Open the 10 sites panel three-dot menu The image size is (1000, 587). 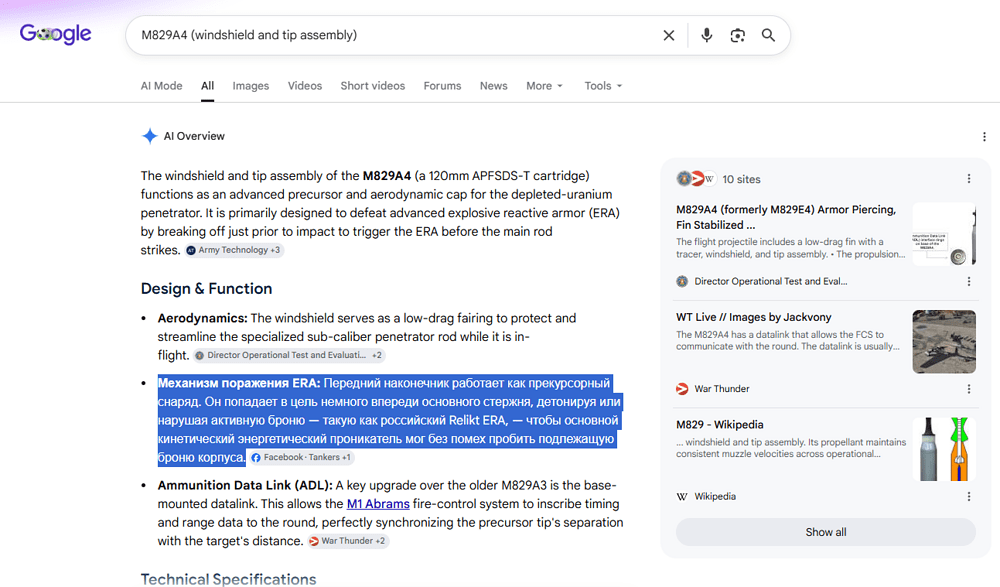coord(969,179)
